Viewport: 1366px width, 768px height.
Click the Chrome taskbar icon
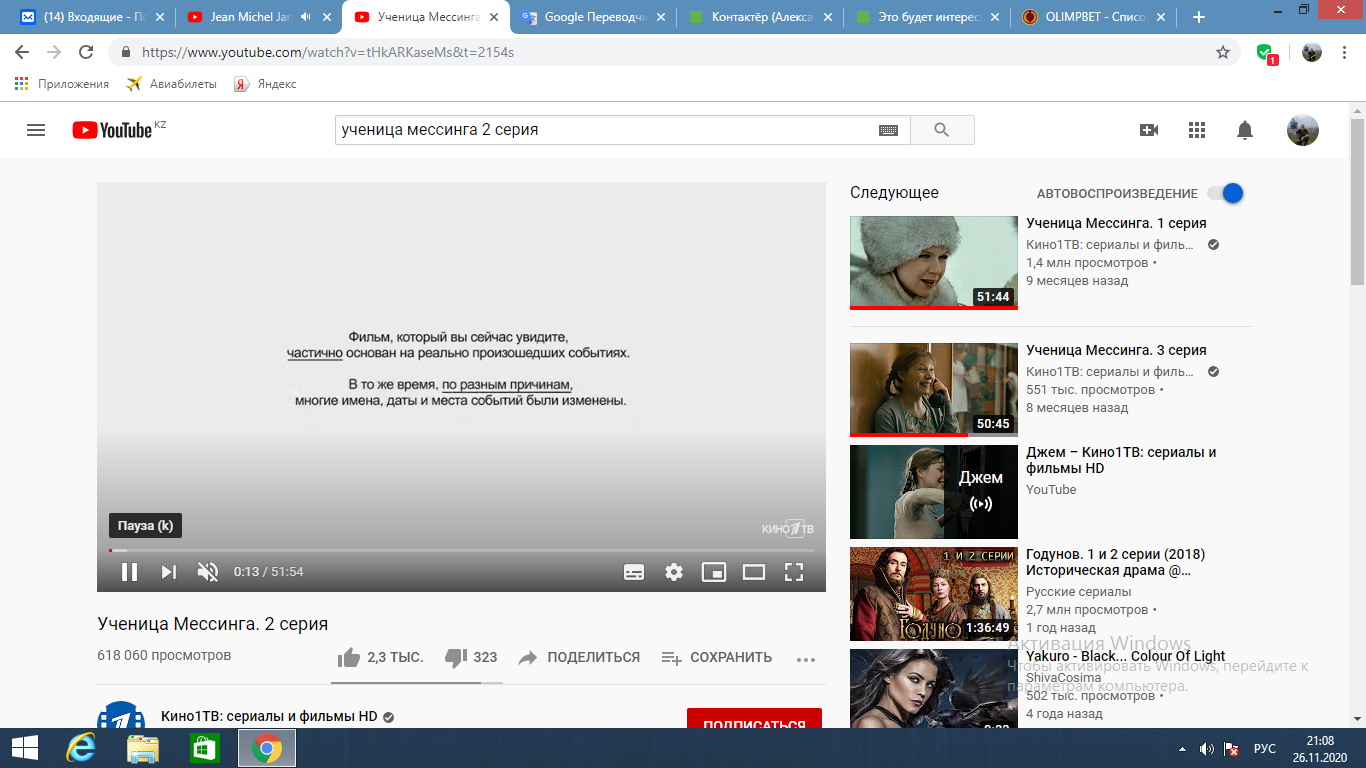tap(267, 748)
